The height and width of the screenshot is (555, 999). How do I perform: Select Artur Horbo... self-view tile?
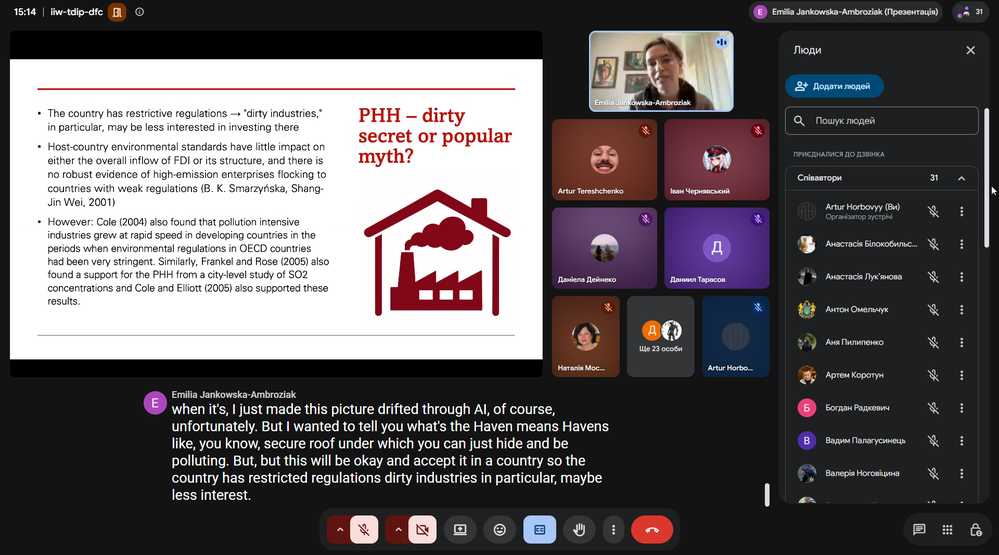[x=735, y=336]
